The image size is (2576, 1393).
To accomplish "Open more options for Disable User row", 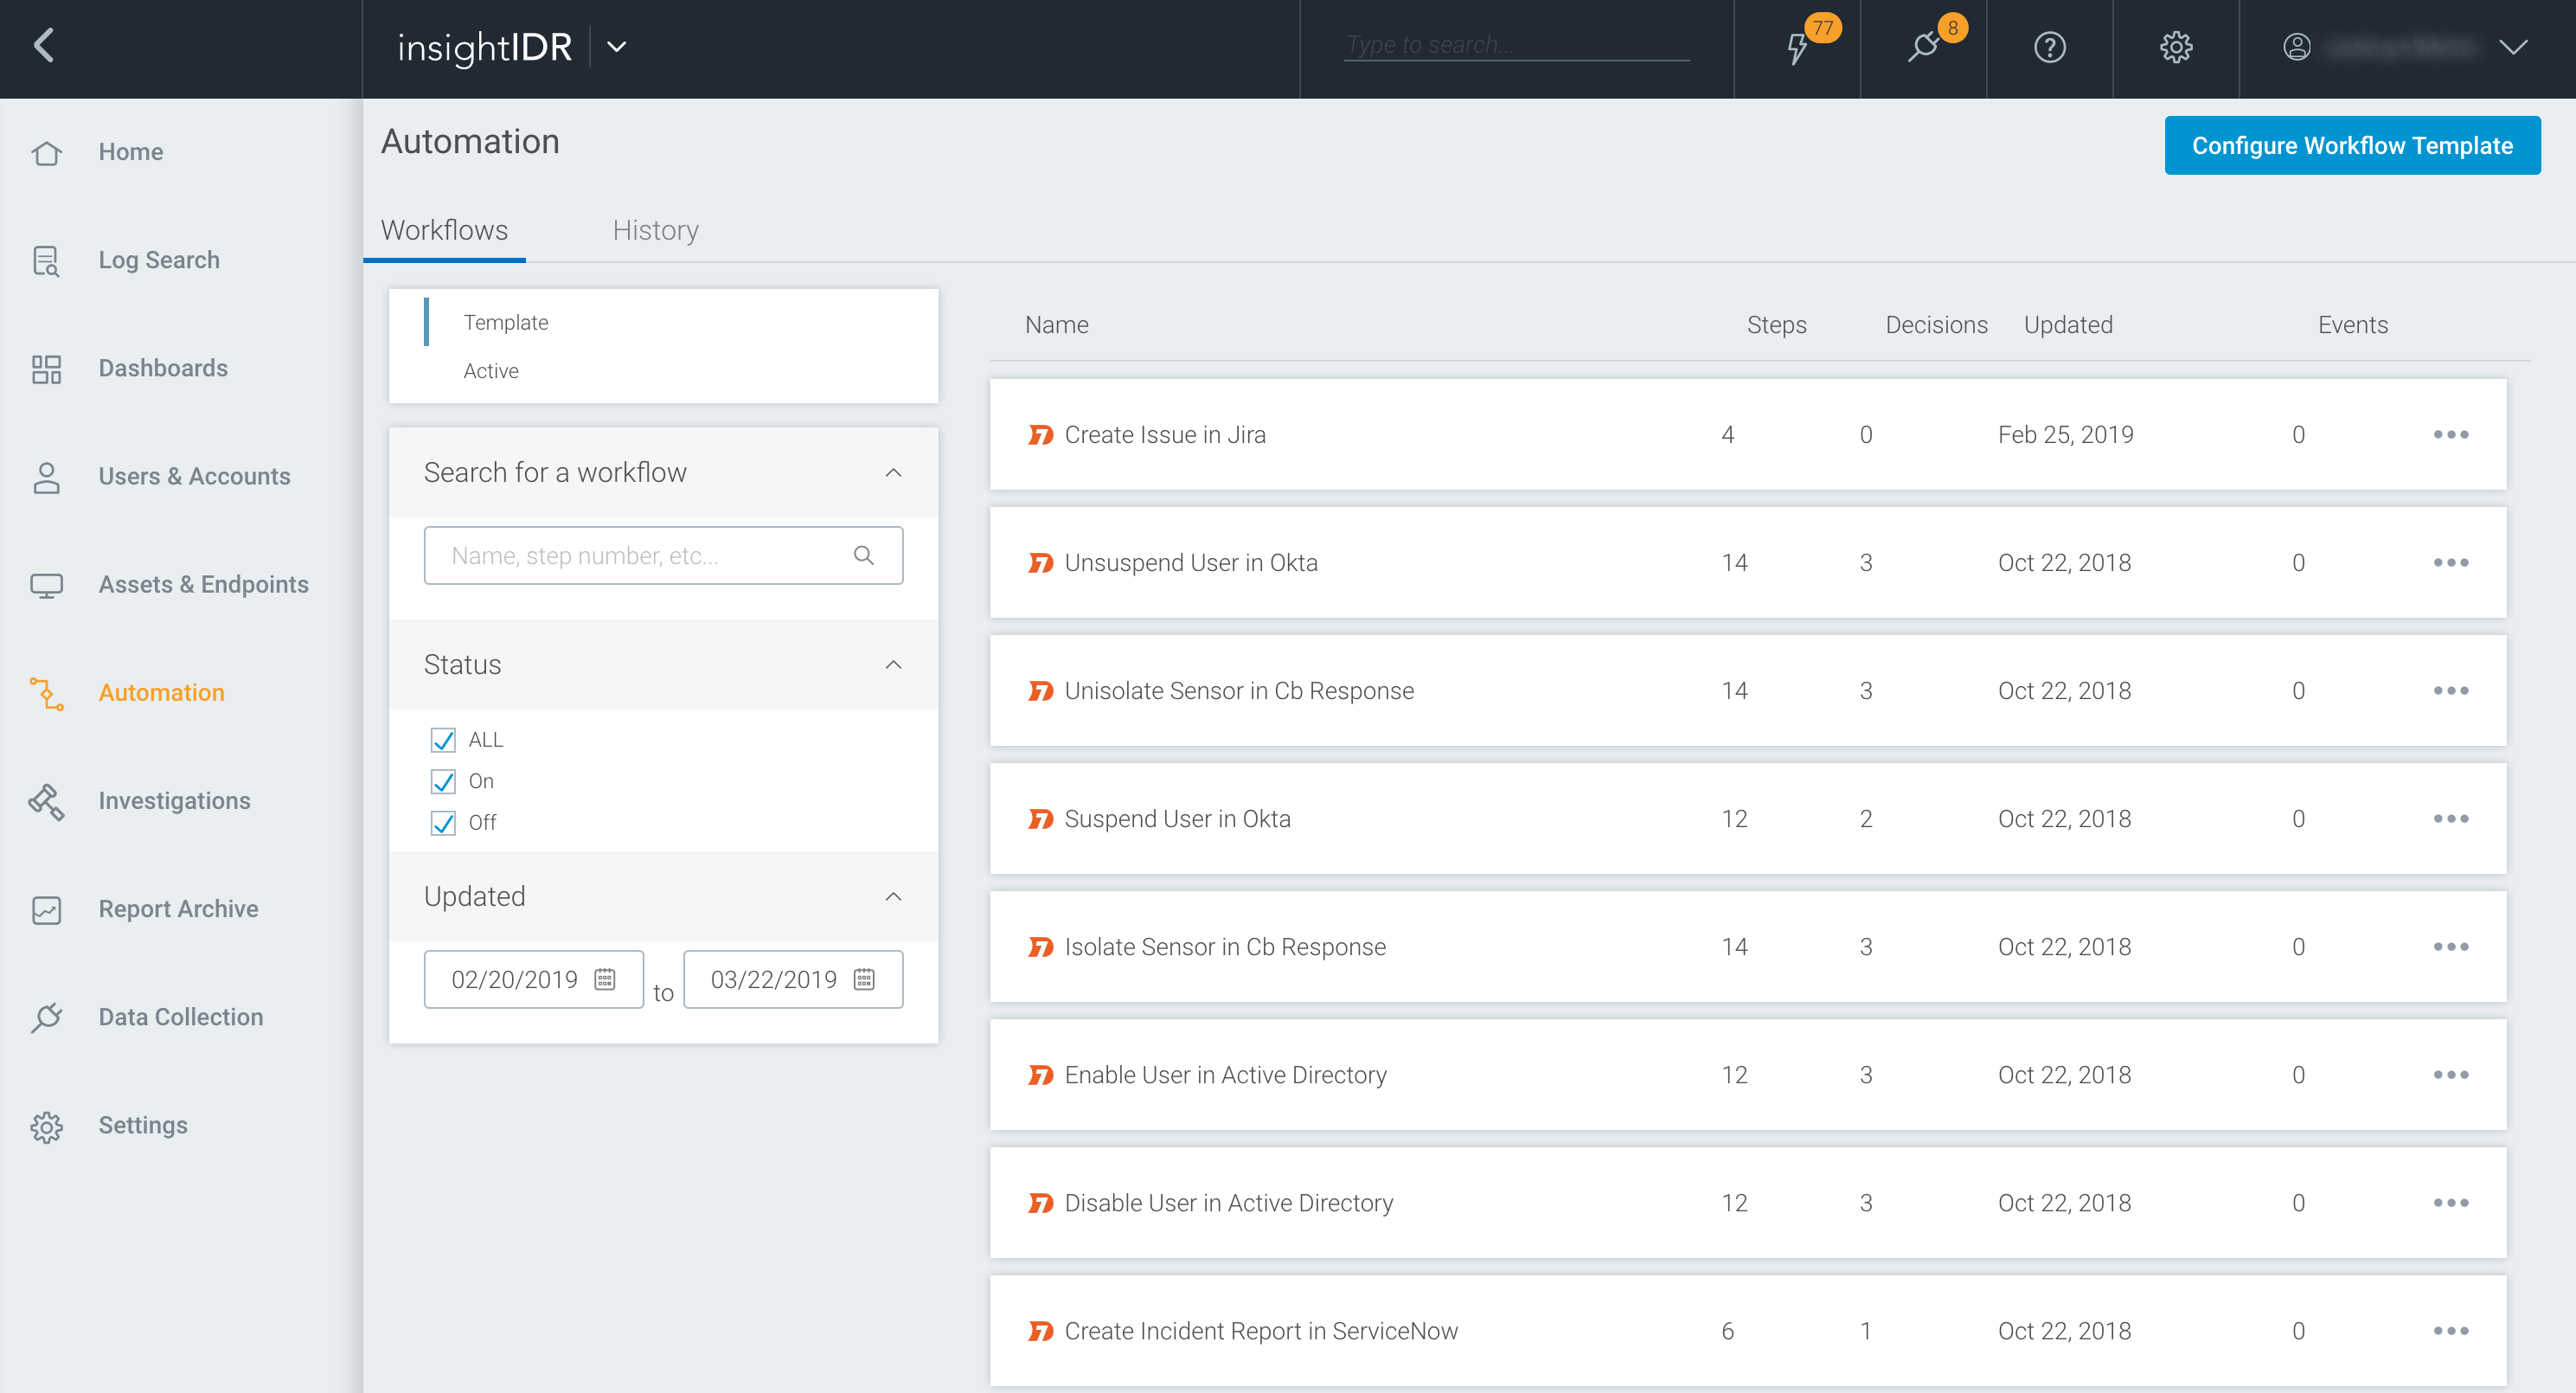I will [2451, 1203].
